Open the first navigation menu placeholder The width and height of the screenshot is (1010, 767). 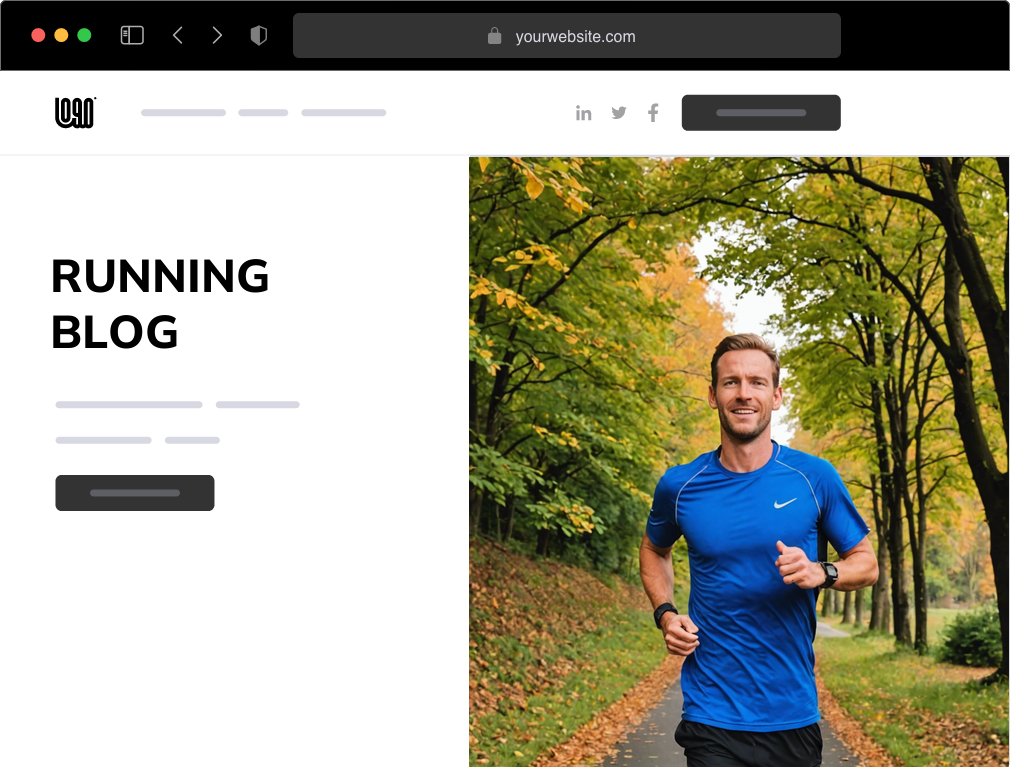tap(184, 113)
